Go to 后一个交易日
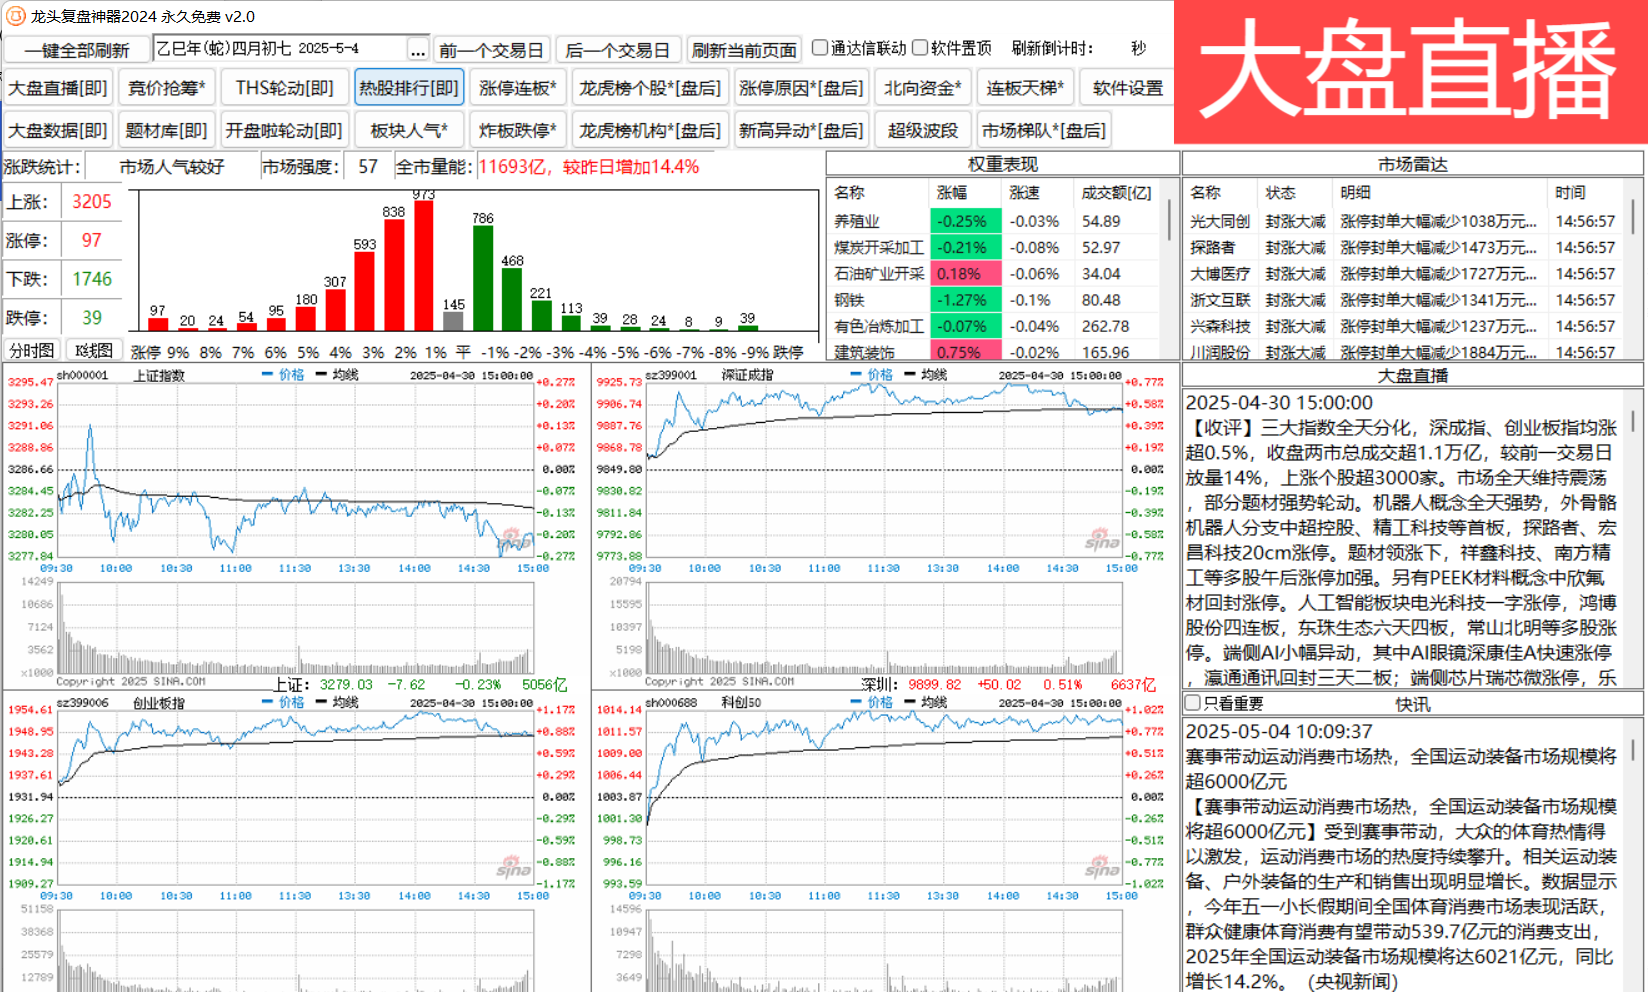The image size is (1648, 992). click(x=618, y=50)
